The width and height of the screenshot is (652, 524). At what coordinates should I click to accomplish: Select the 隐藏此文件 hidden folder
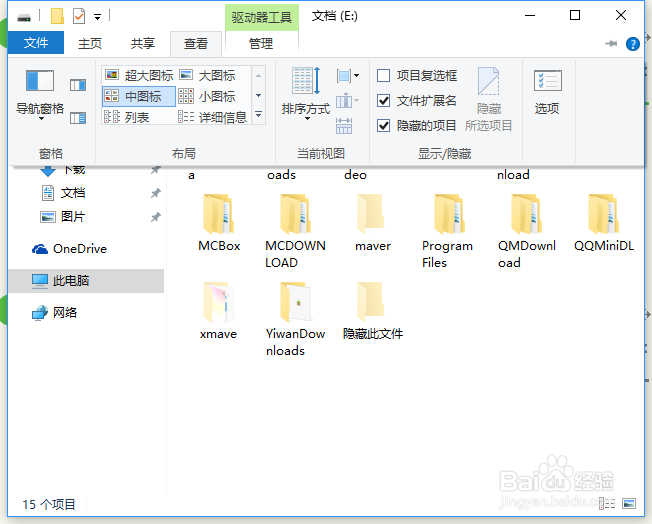point(373,311)
